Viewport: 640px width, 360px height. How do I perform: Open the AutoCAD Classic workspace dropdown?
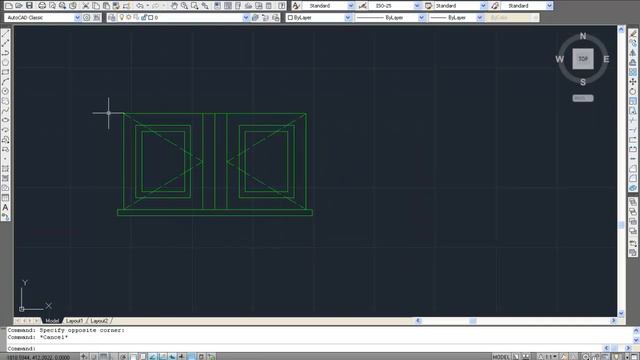(78, 18)
